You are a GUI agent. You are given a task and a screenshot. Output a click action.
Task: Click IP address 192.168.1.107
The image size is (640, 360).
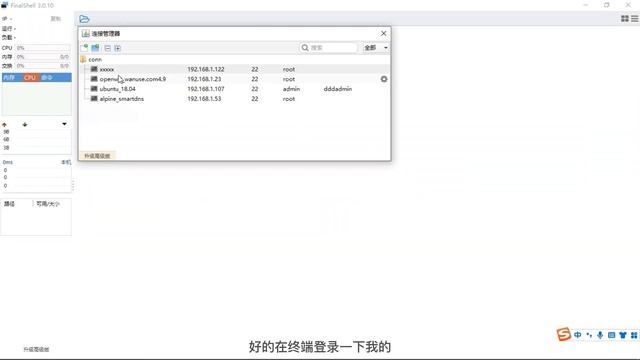(x=206, y=89)
